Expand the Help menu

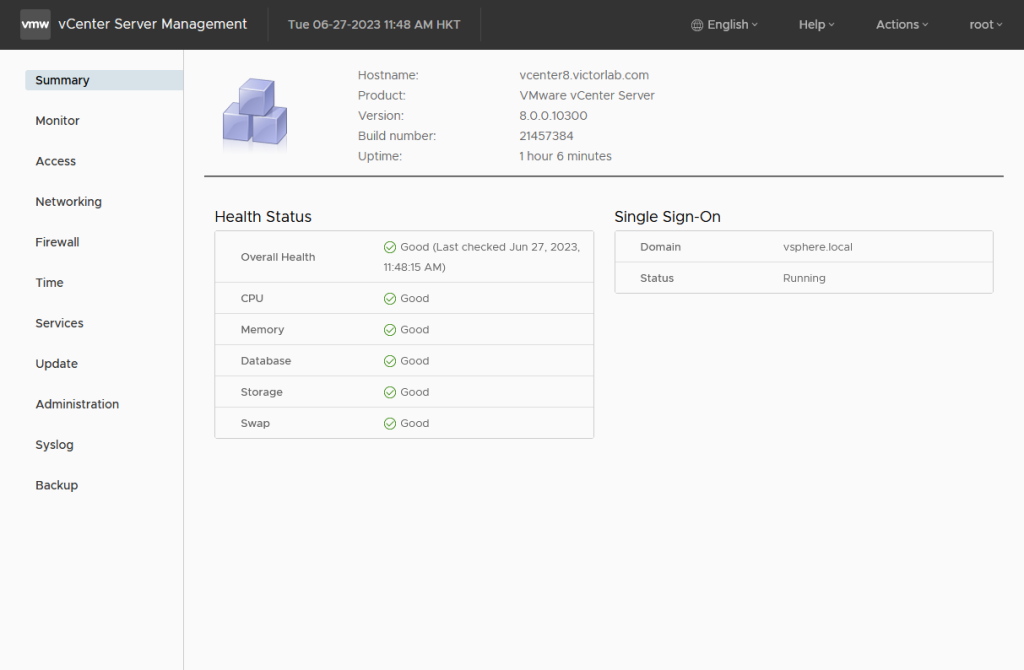tap(816, 25)
